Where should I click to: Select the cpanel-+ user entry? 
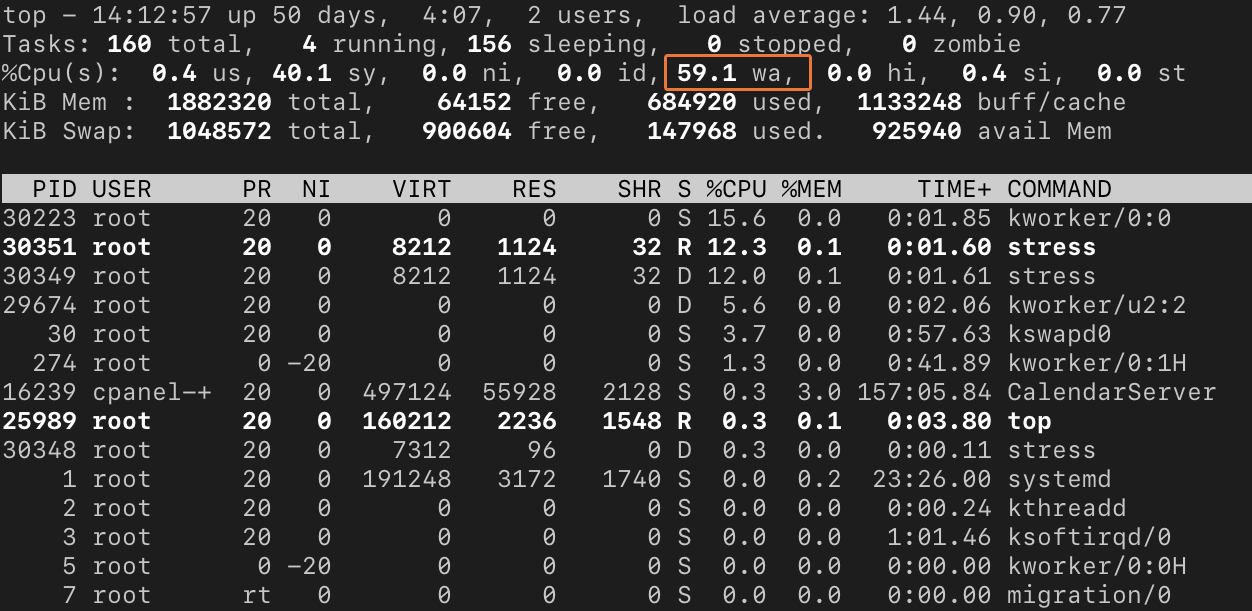(x=151, y=392)
